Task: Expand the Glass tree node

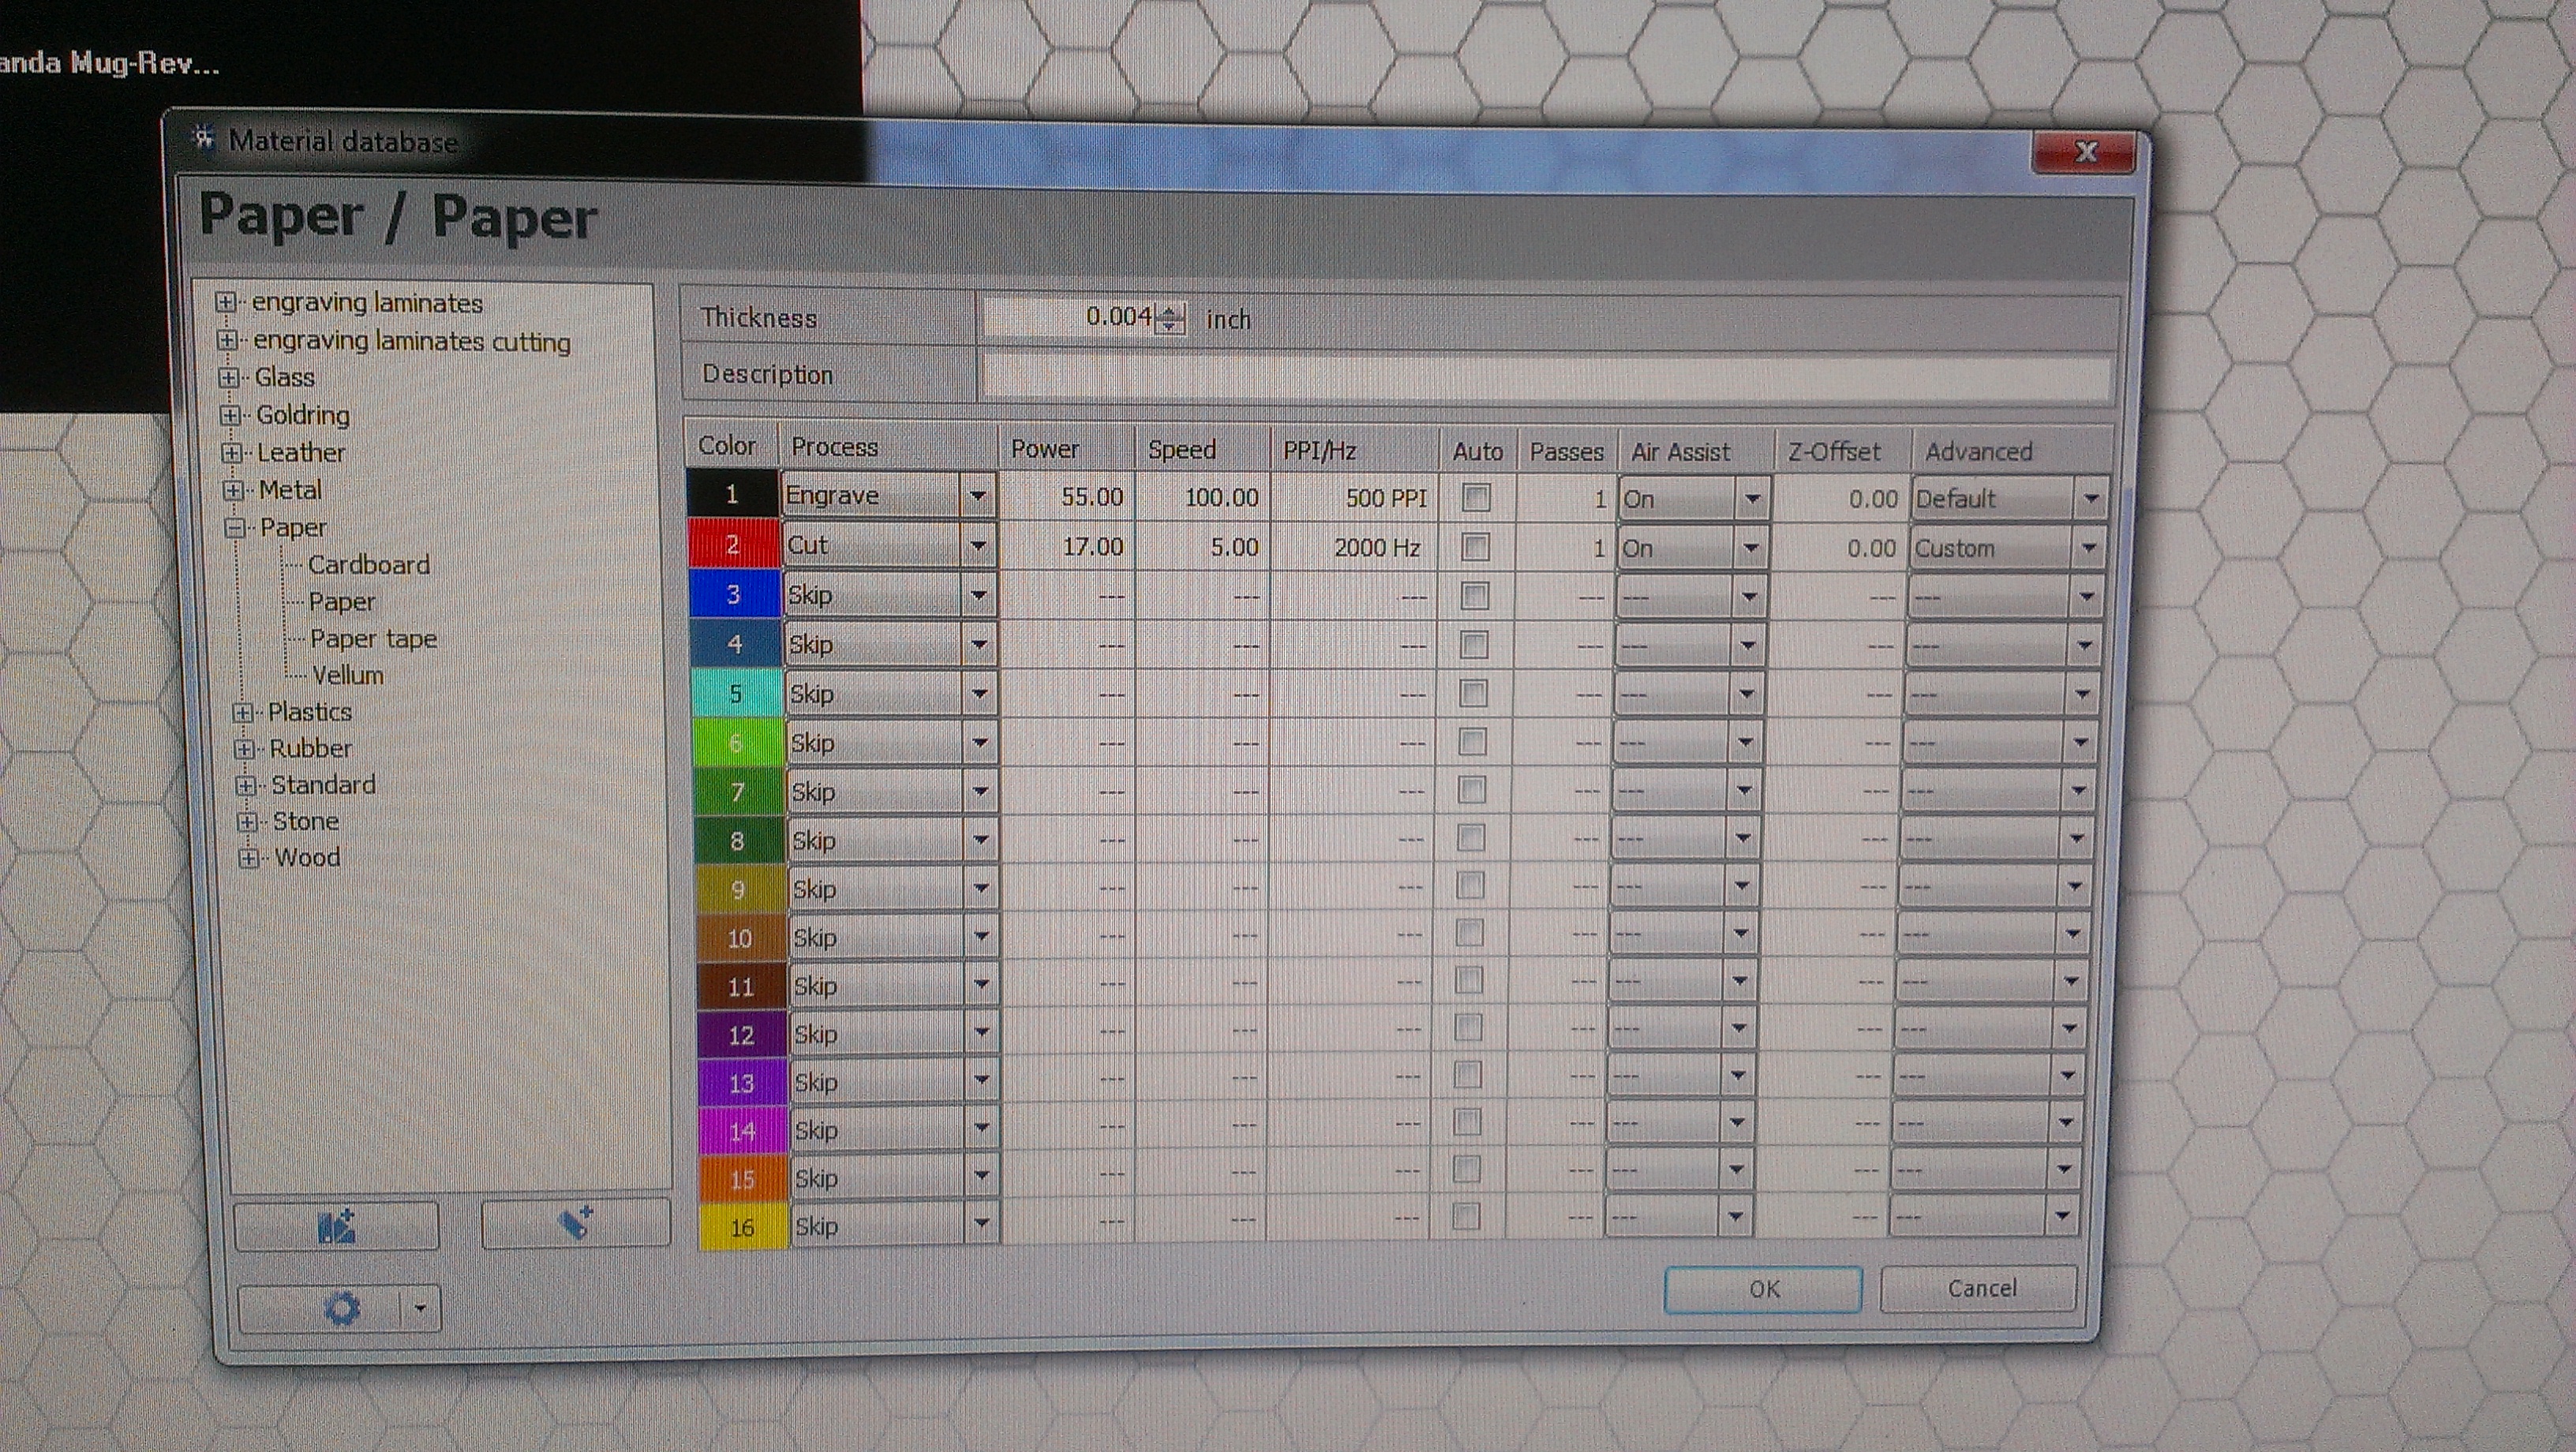Action: tap(229, 378)
